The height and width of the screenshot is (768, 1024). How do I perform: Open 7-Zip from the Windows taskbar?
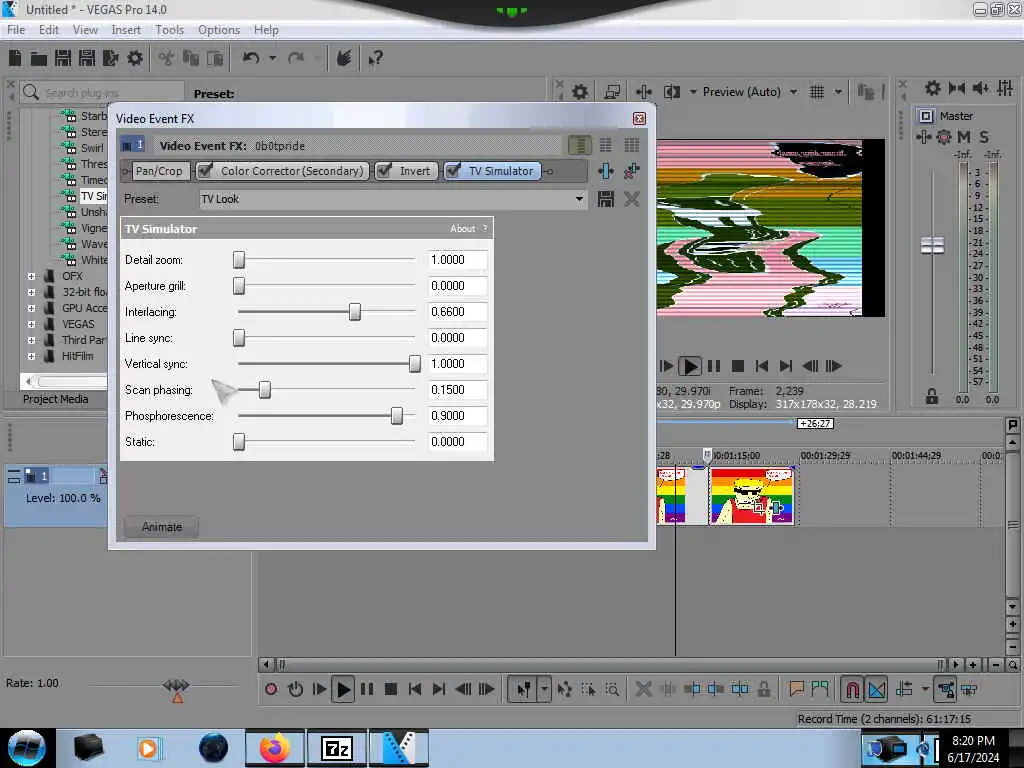pyautogui.click(x=336, y=748)
